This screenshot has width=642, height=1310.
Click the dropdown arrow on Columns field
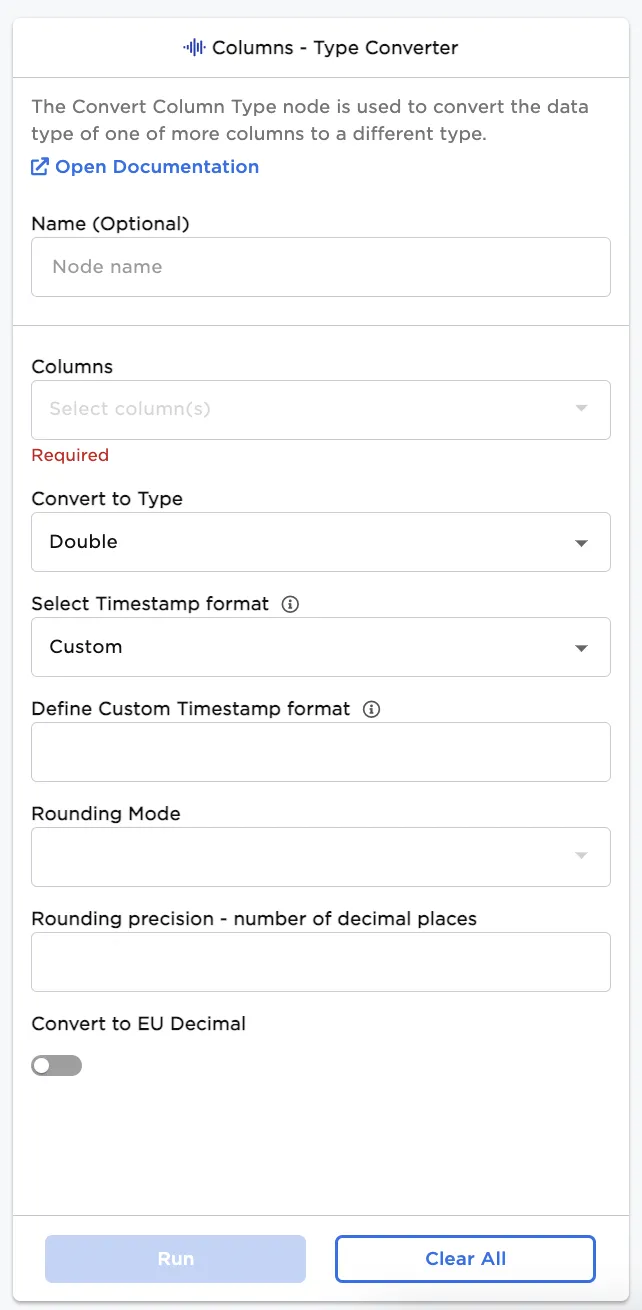click(581, 410)
